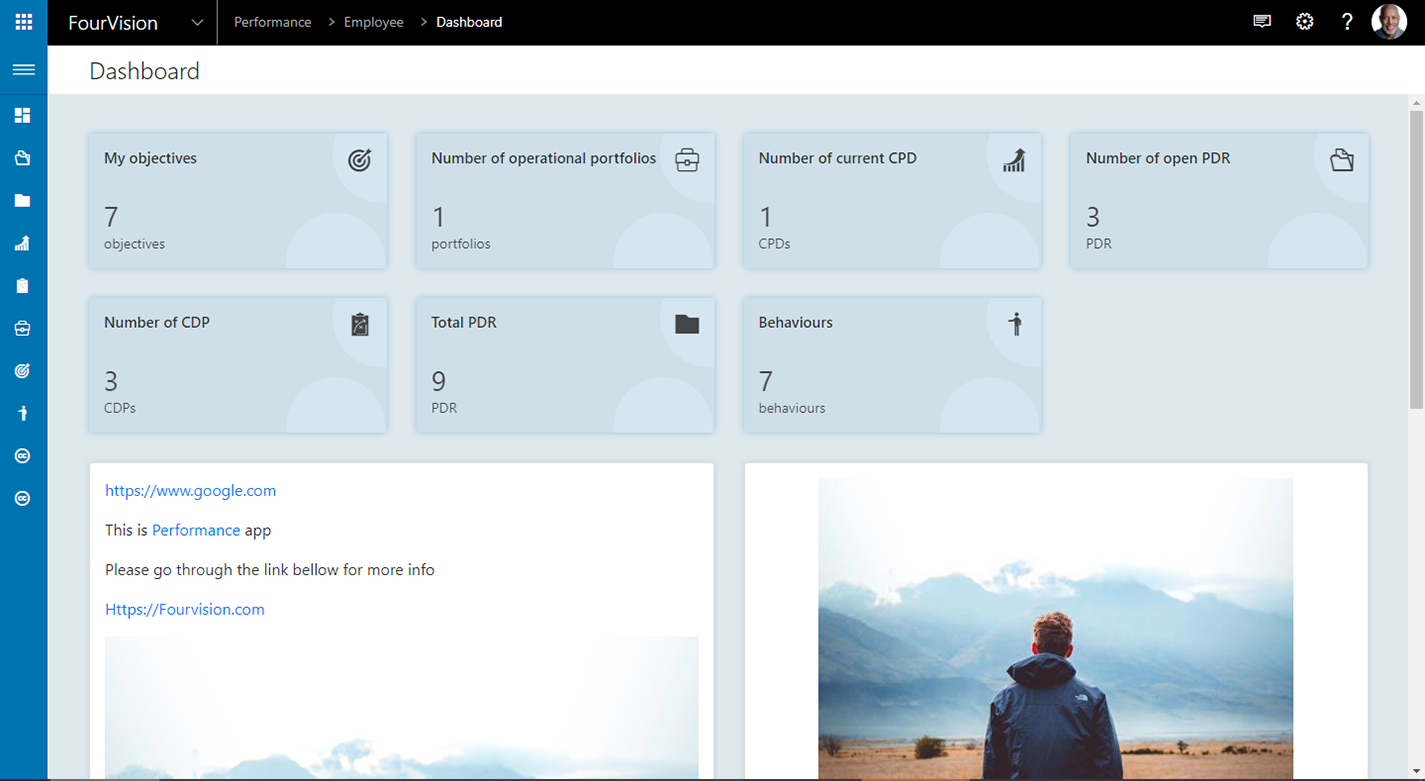This screenshot has height=781, width=1425.
Task: Open the Total PDR tile title
Action: click(464, 322)
